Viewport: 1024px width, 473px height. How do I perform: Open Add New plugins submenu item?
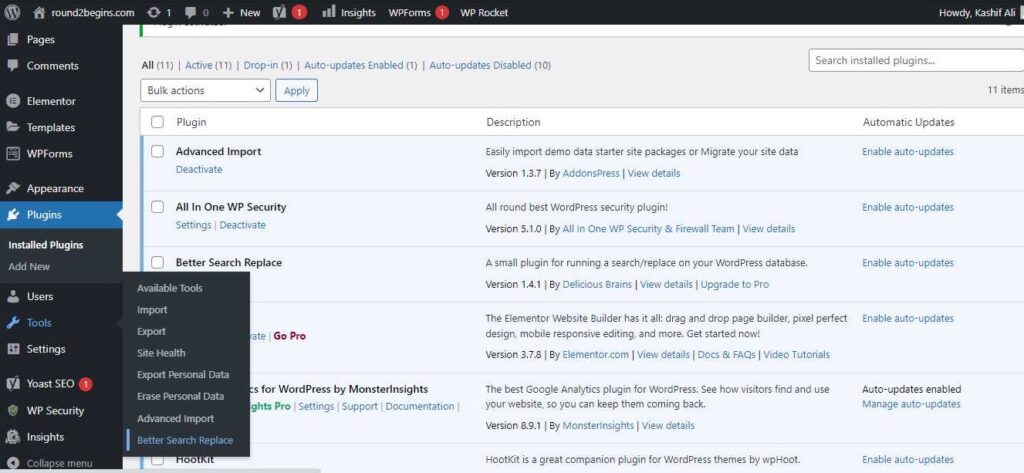(29, 267)
